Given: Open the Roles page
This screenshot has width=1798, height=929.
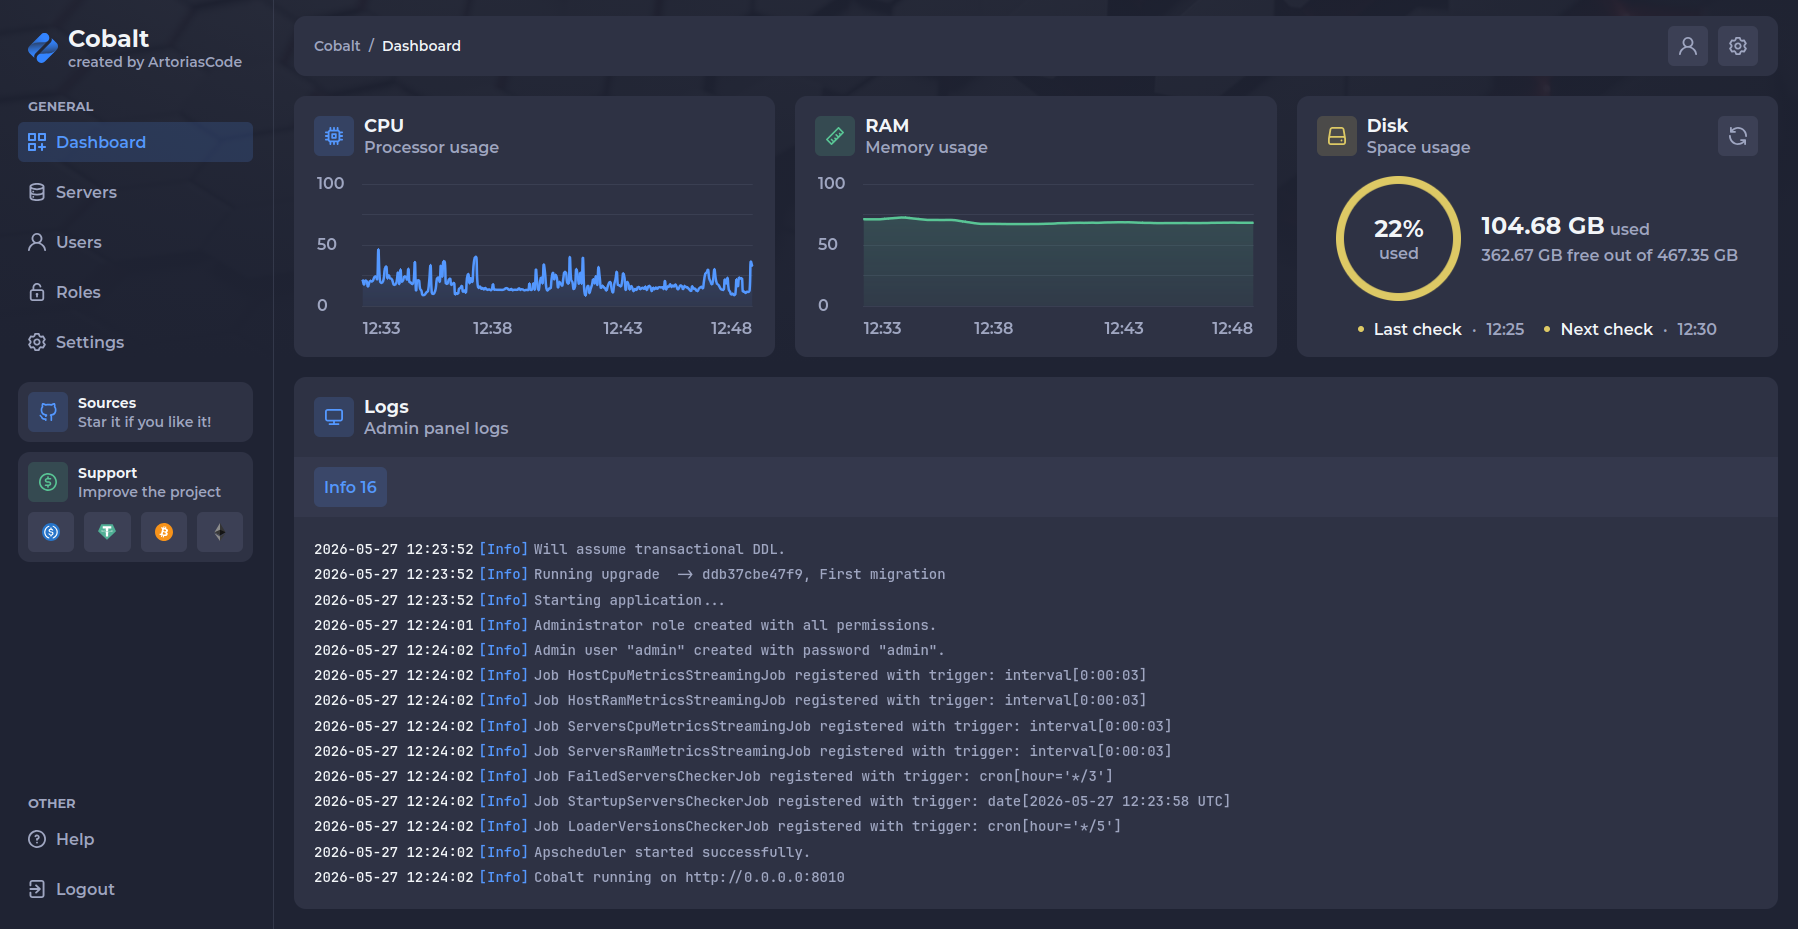Looking at the screenshot, I should pos(136,292).
